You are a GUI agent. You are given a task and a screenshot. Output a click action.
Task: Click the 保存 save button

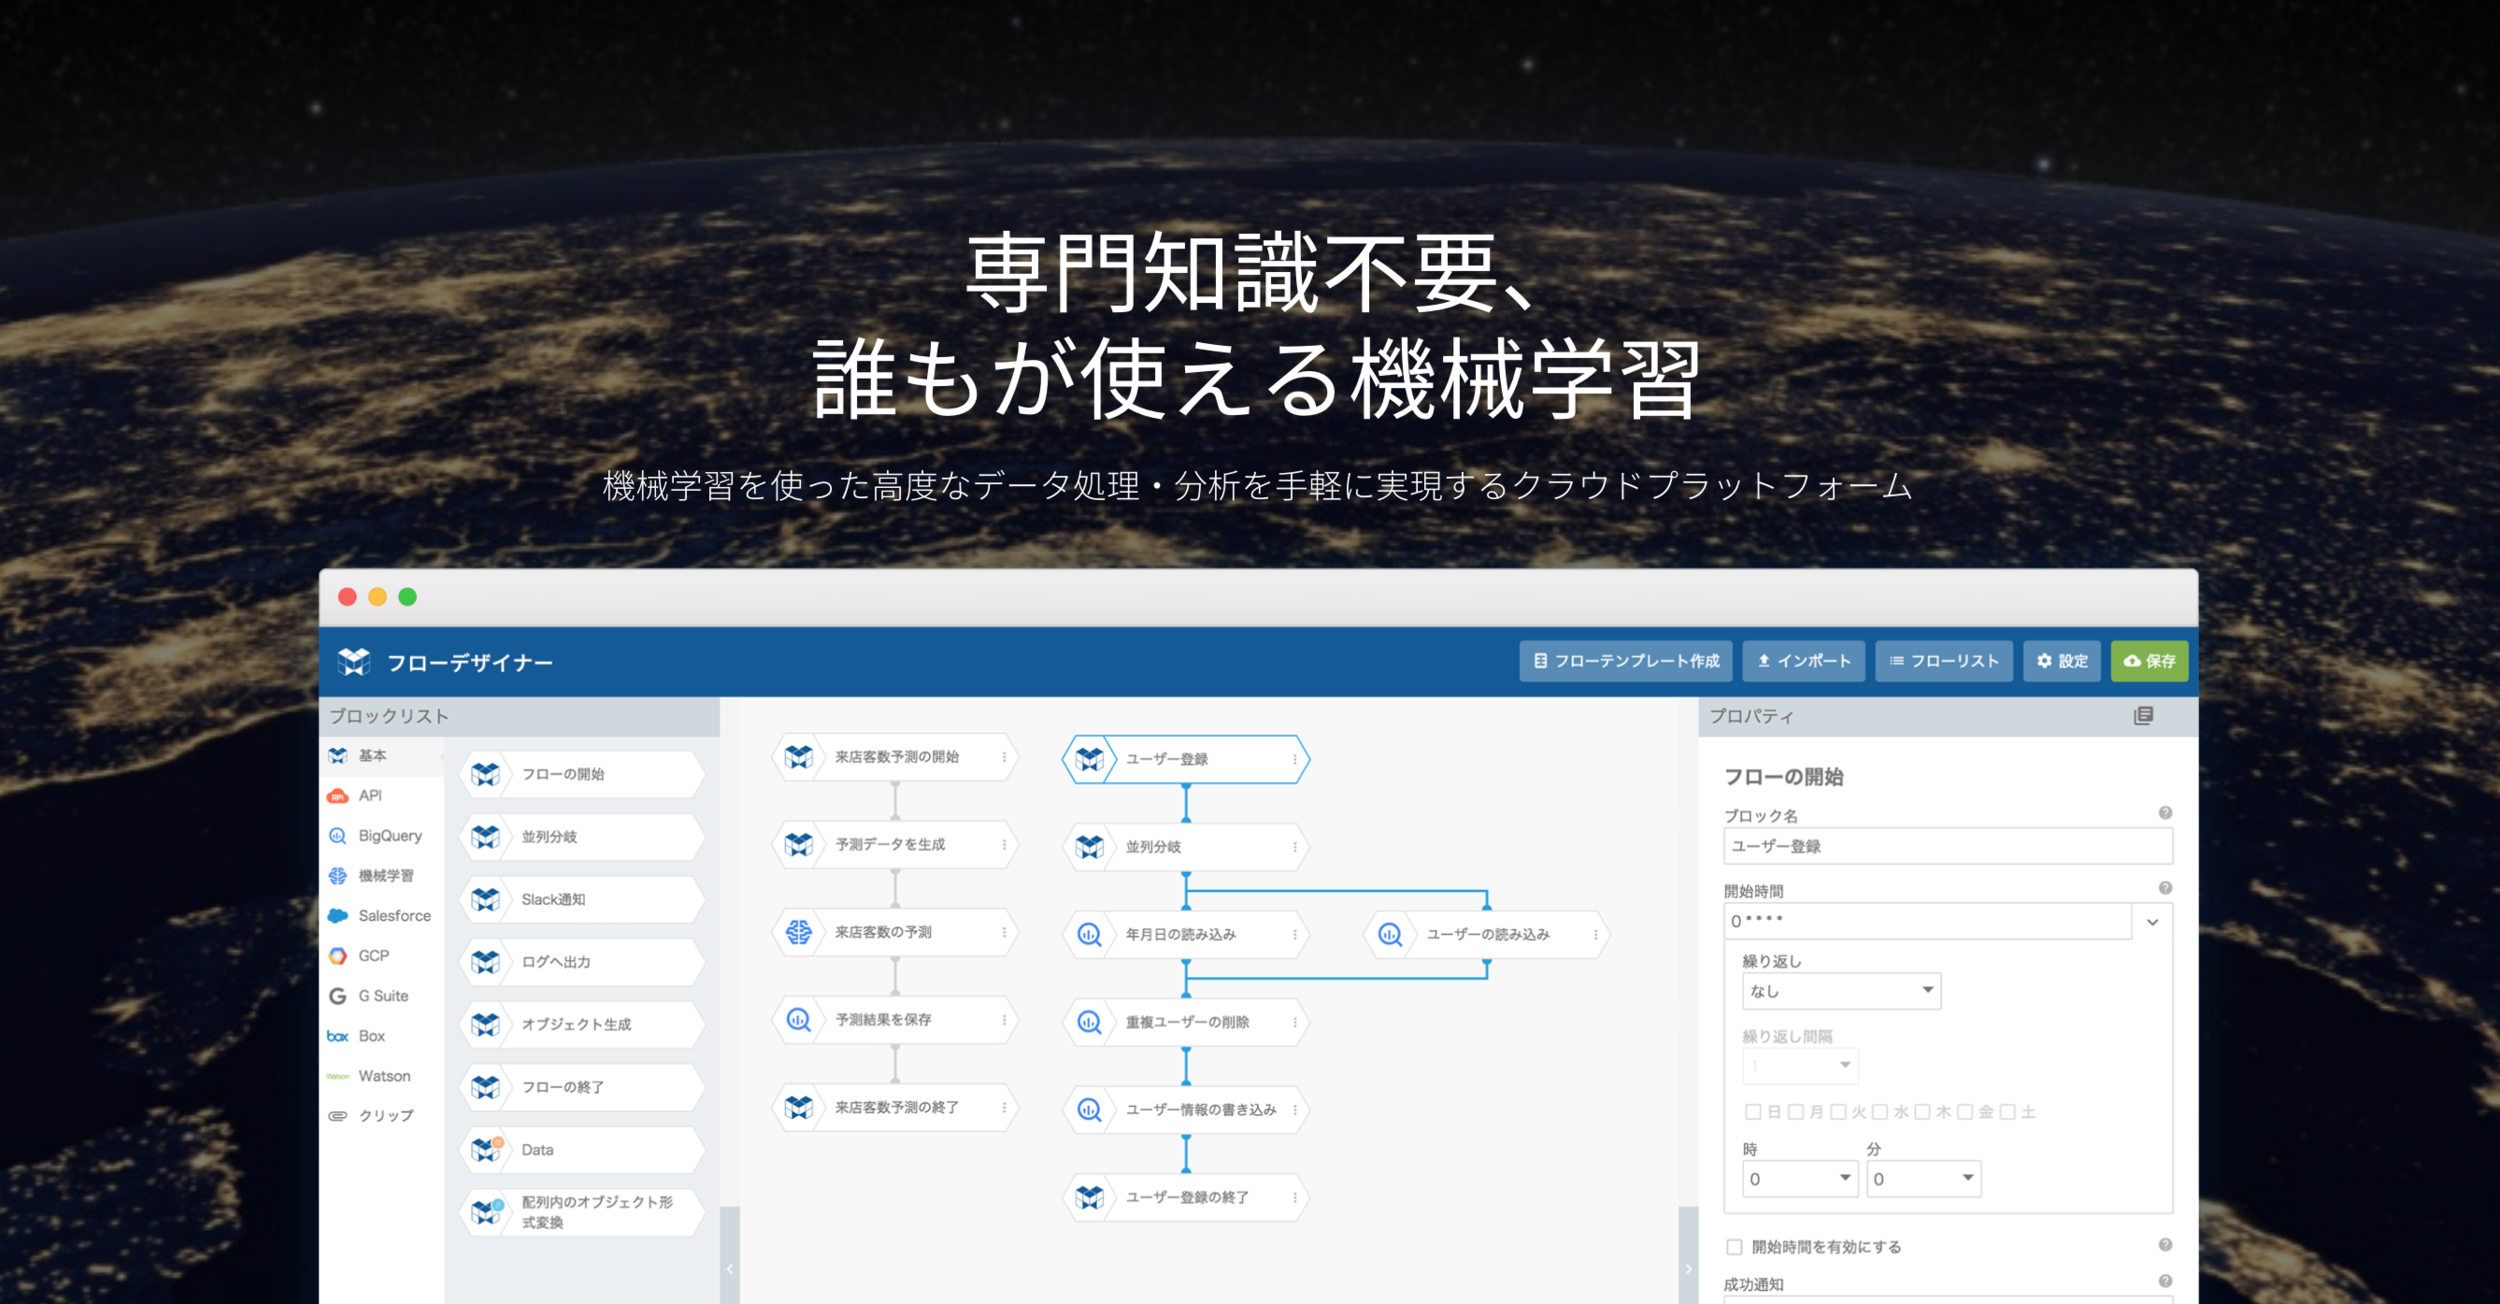[2149, 661]
